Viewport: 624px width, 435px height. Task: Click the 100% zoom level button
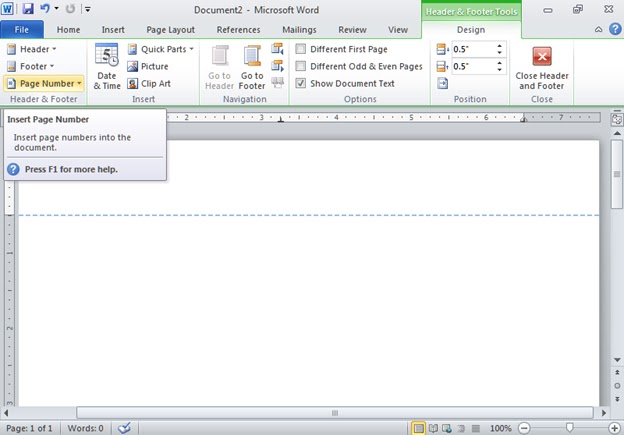click(500, 428)
